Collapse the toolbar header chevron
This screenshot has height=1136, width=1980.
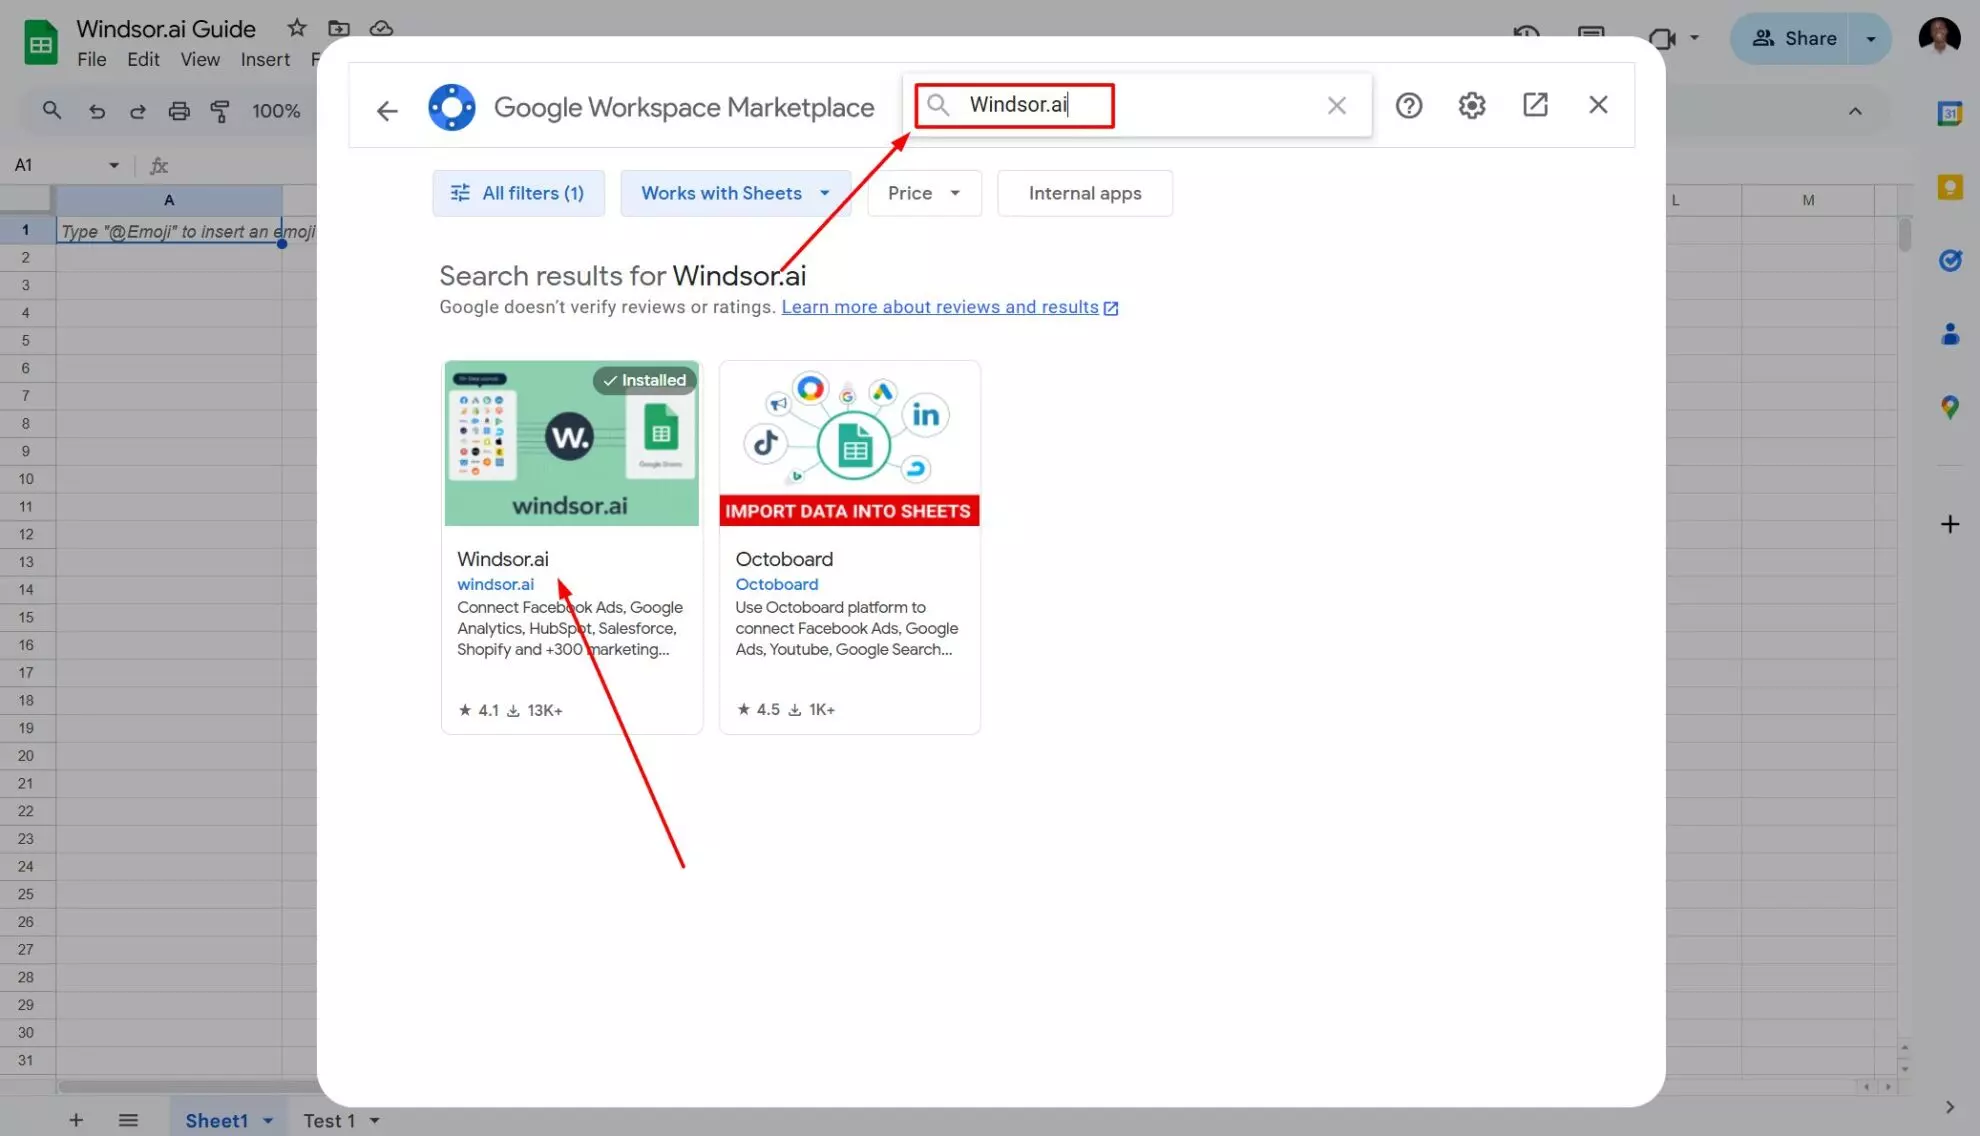(1854, 111)
